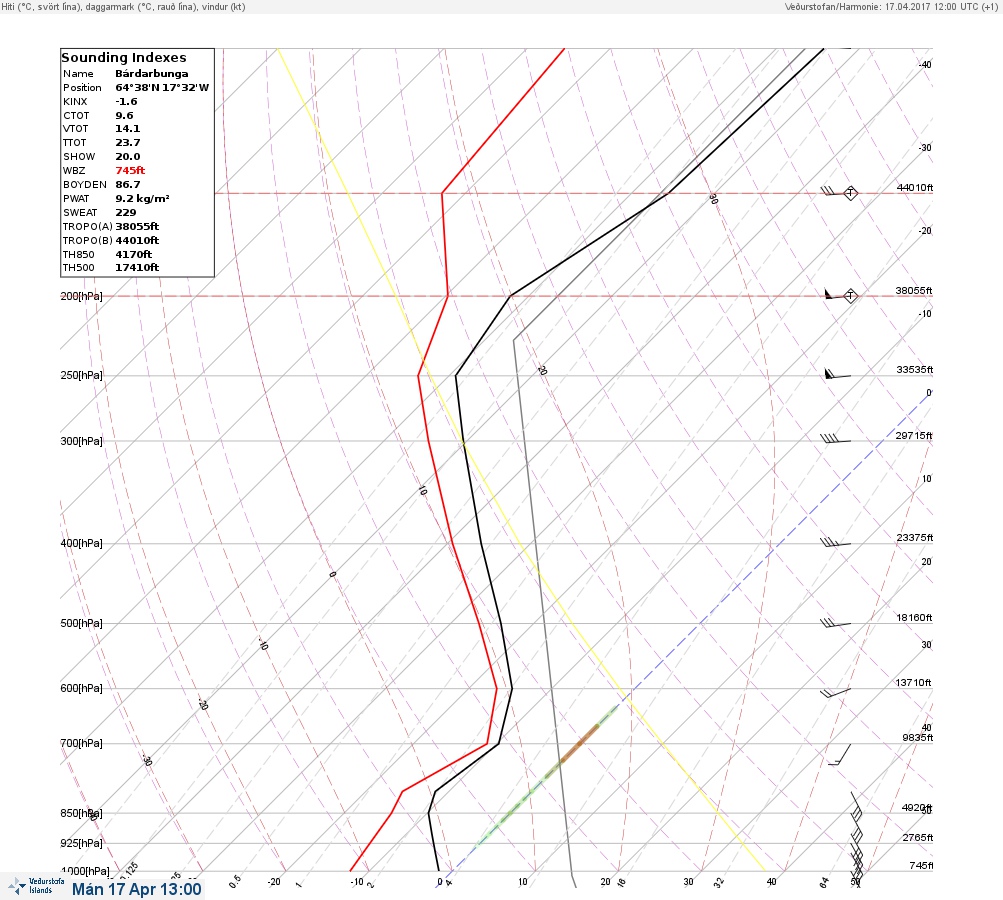Click the 200[hPa] pressure label
Viewport: 1003px width, 900px height.
pyautogui.click(x=81, y=296)
